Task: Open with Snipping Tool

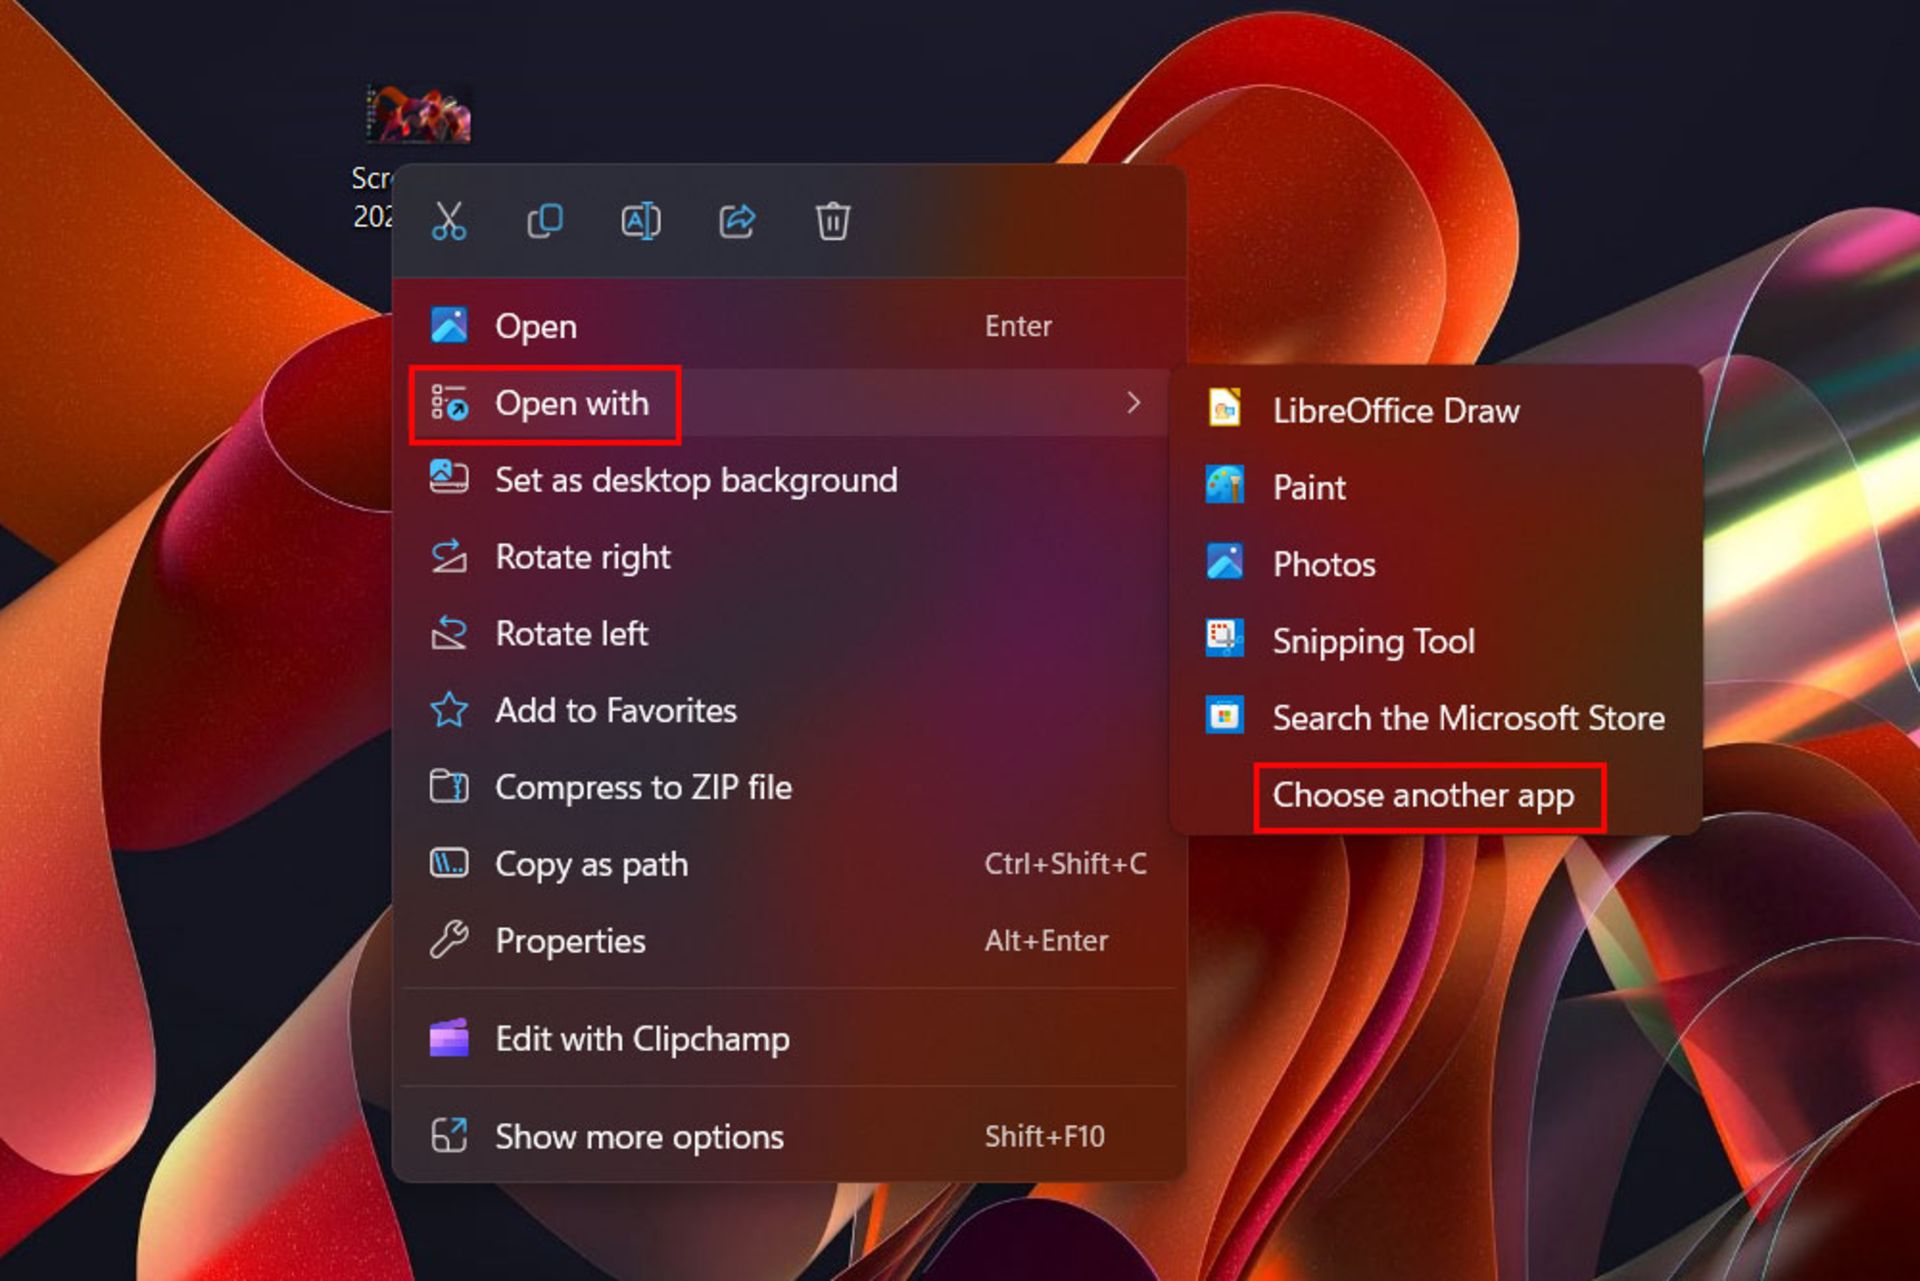Action: pyautogui.click(x=1436, y=641)
